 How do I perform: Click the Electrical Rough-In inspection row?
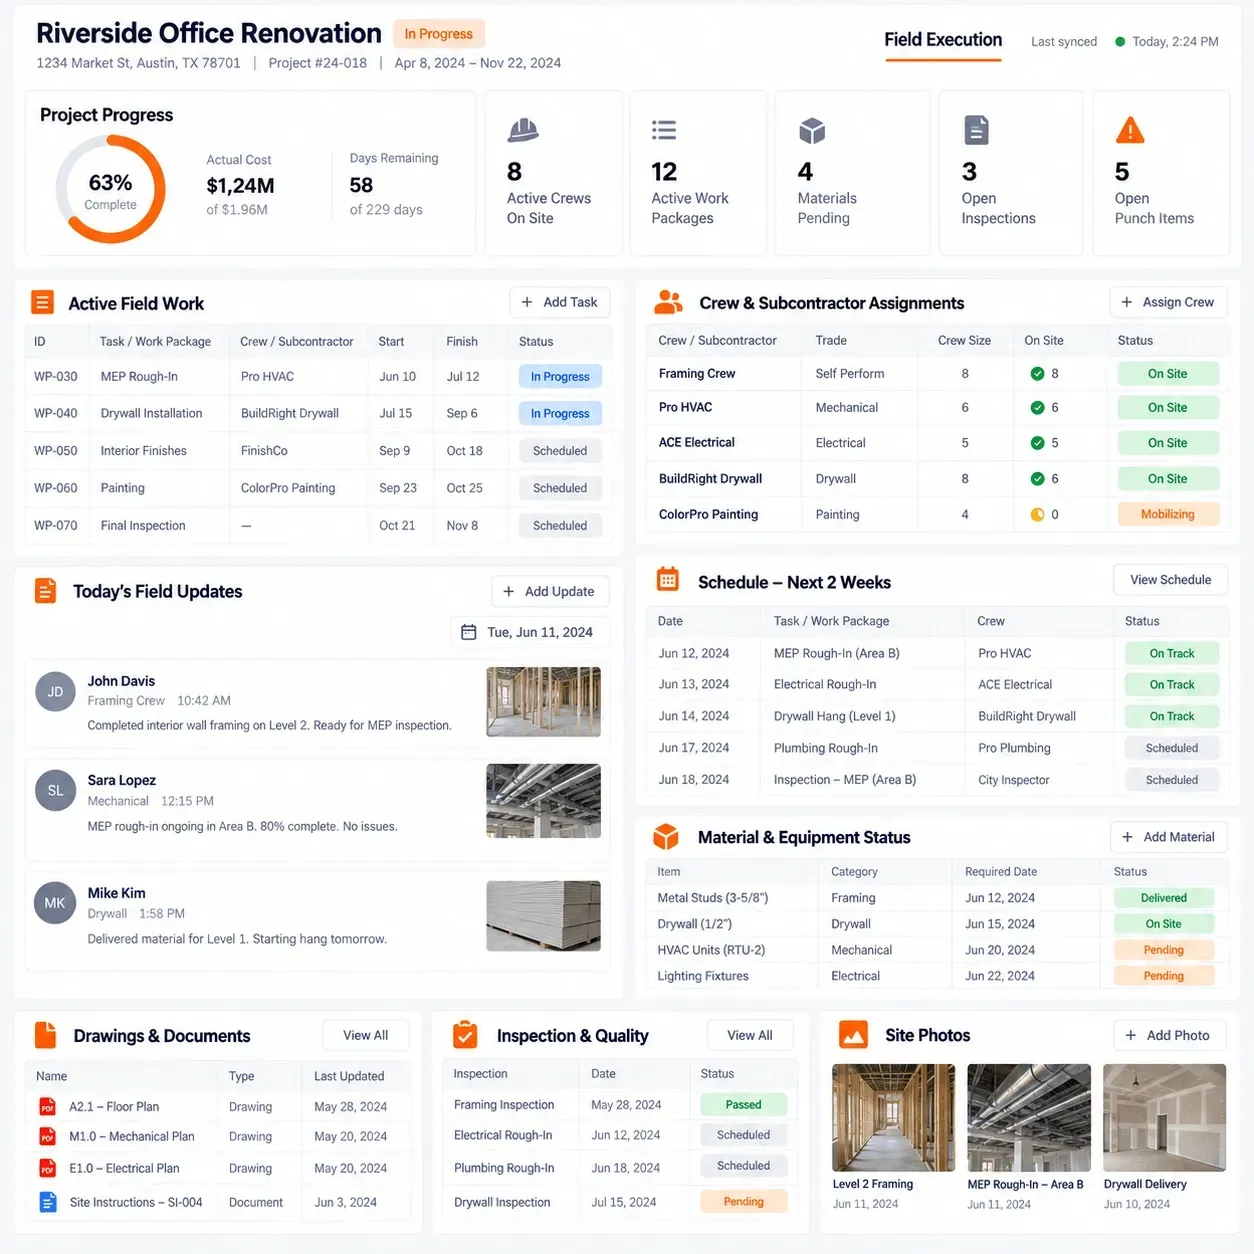[x=620, y=1136]
